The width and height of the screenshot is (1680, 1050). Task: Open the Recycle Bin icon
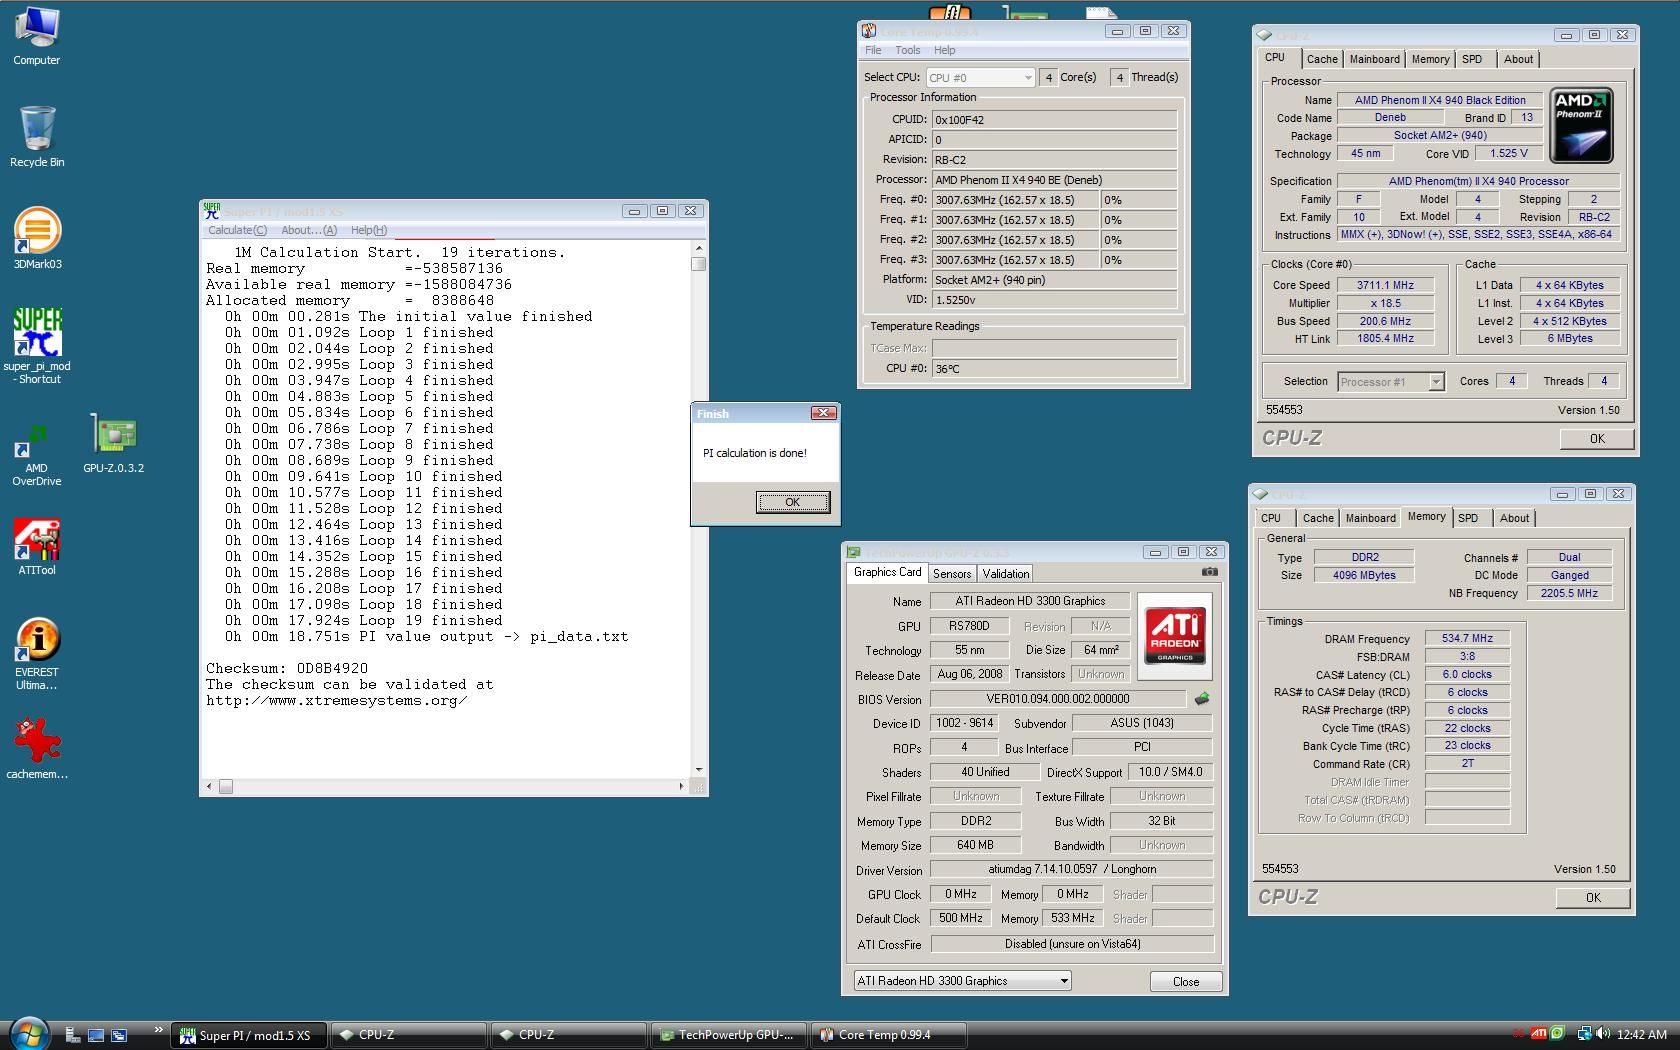click(37, 137)
